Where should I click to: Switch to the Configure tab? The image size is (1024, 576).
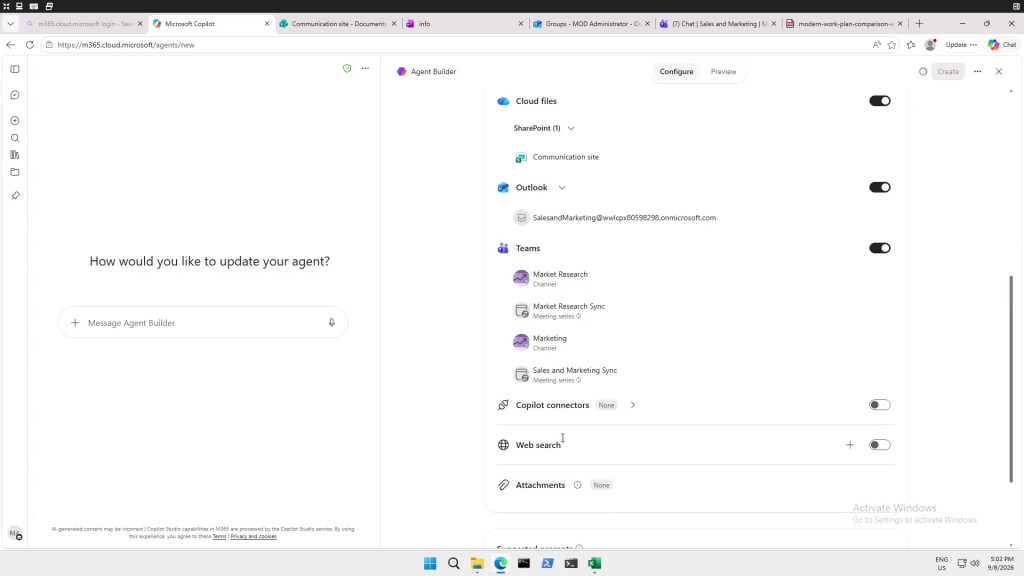pyautogui.click(x=676, y=72)
